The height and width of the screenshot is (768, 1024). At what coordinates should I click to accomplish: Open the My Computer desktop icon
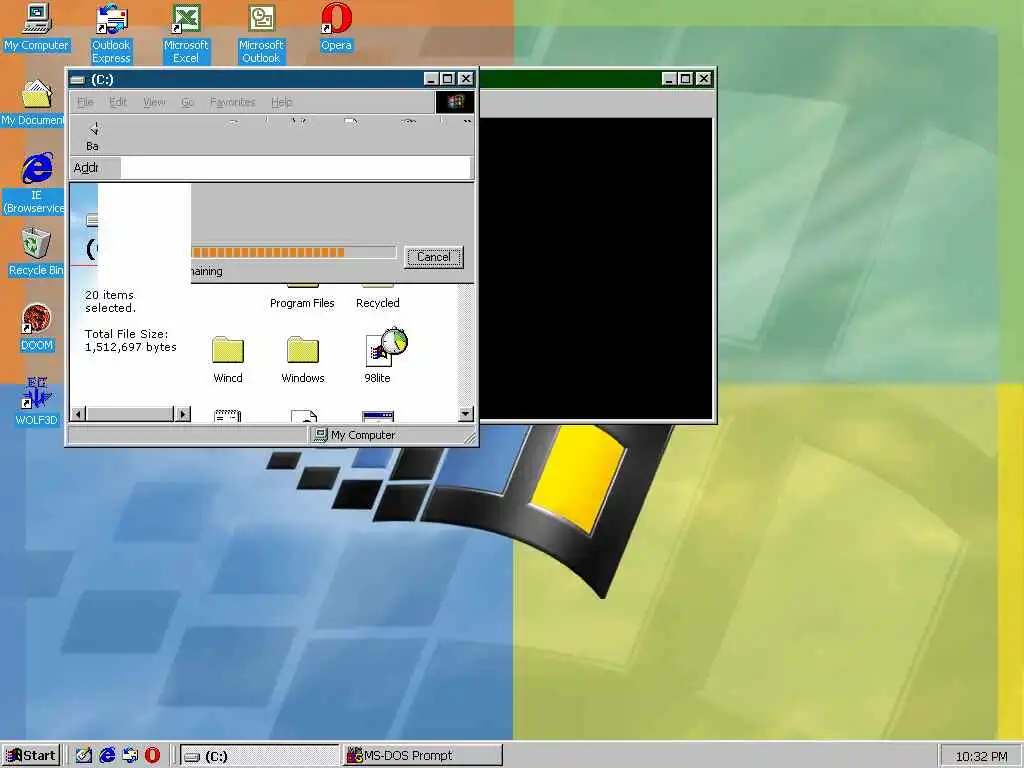(37, 27)
